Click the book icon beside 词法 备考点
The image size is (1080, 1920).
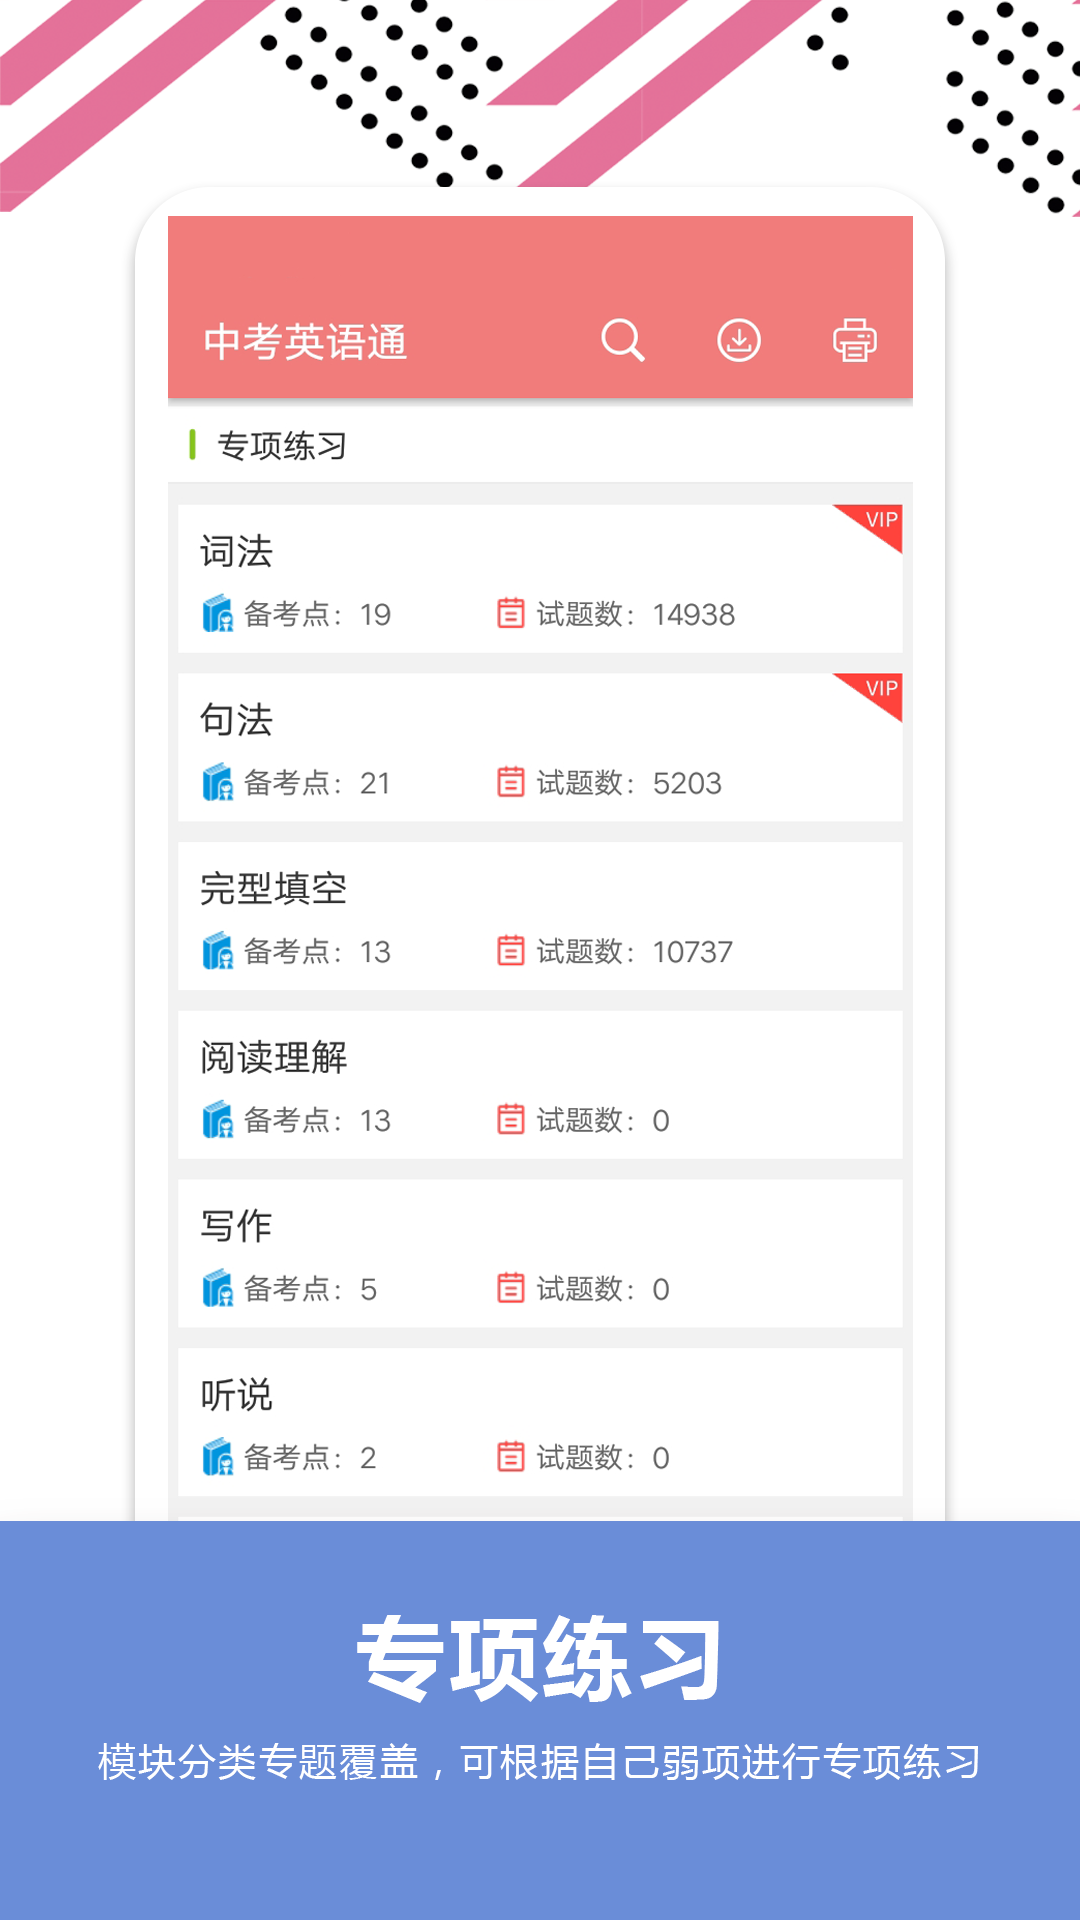point(217,614)
